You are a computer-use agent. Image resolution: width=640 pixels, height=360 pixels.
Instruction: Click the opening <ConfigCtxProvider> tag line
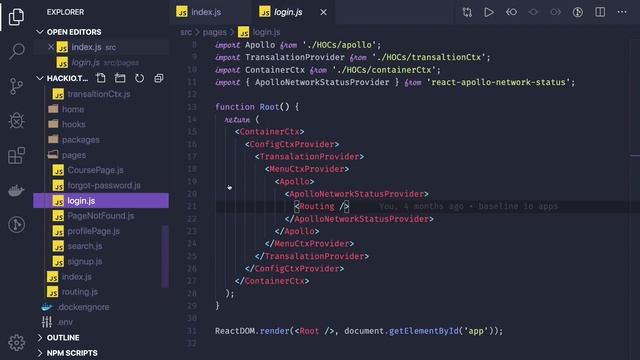point(292,144)
